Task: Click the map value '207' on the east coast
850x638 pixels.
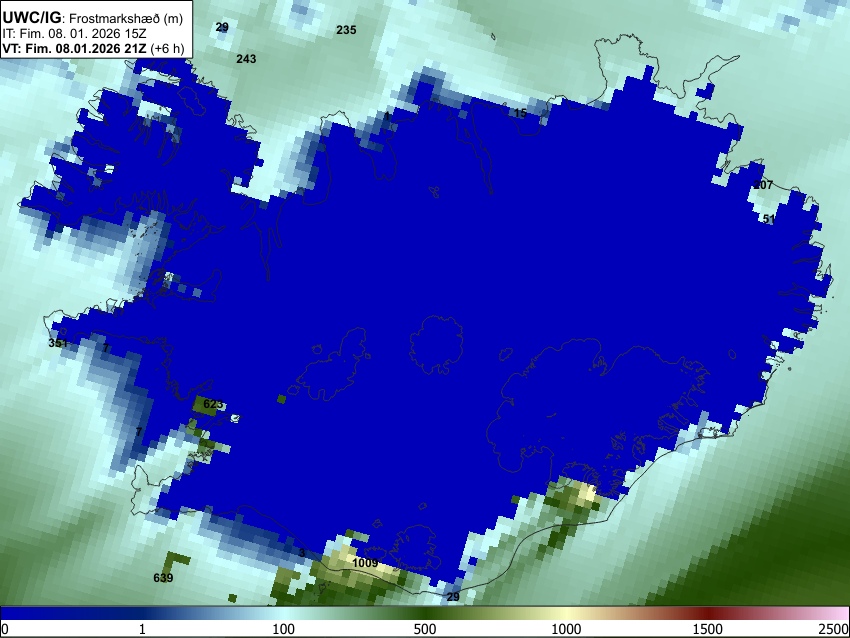Action: coord(763,185)
